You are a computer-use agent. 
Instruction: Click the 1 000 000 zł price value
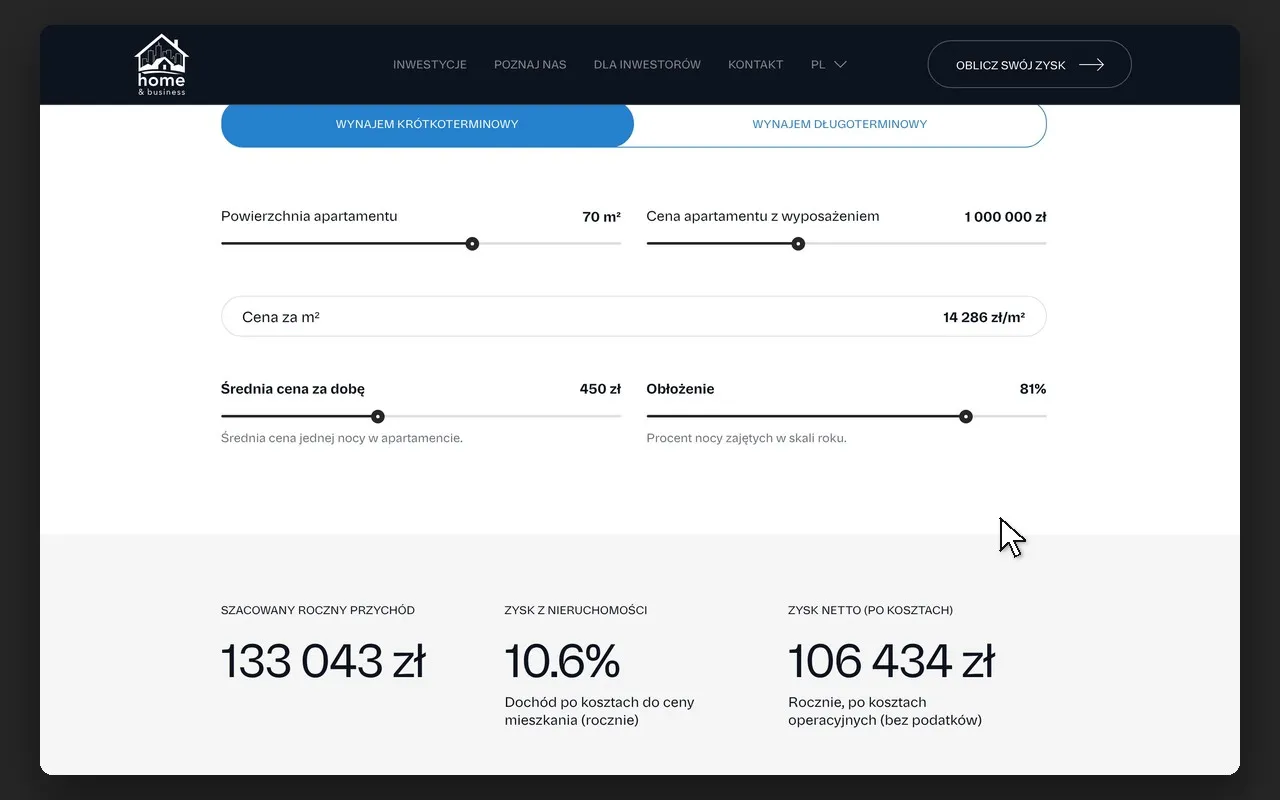tap(1006, 217)
